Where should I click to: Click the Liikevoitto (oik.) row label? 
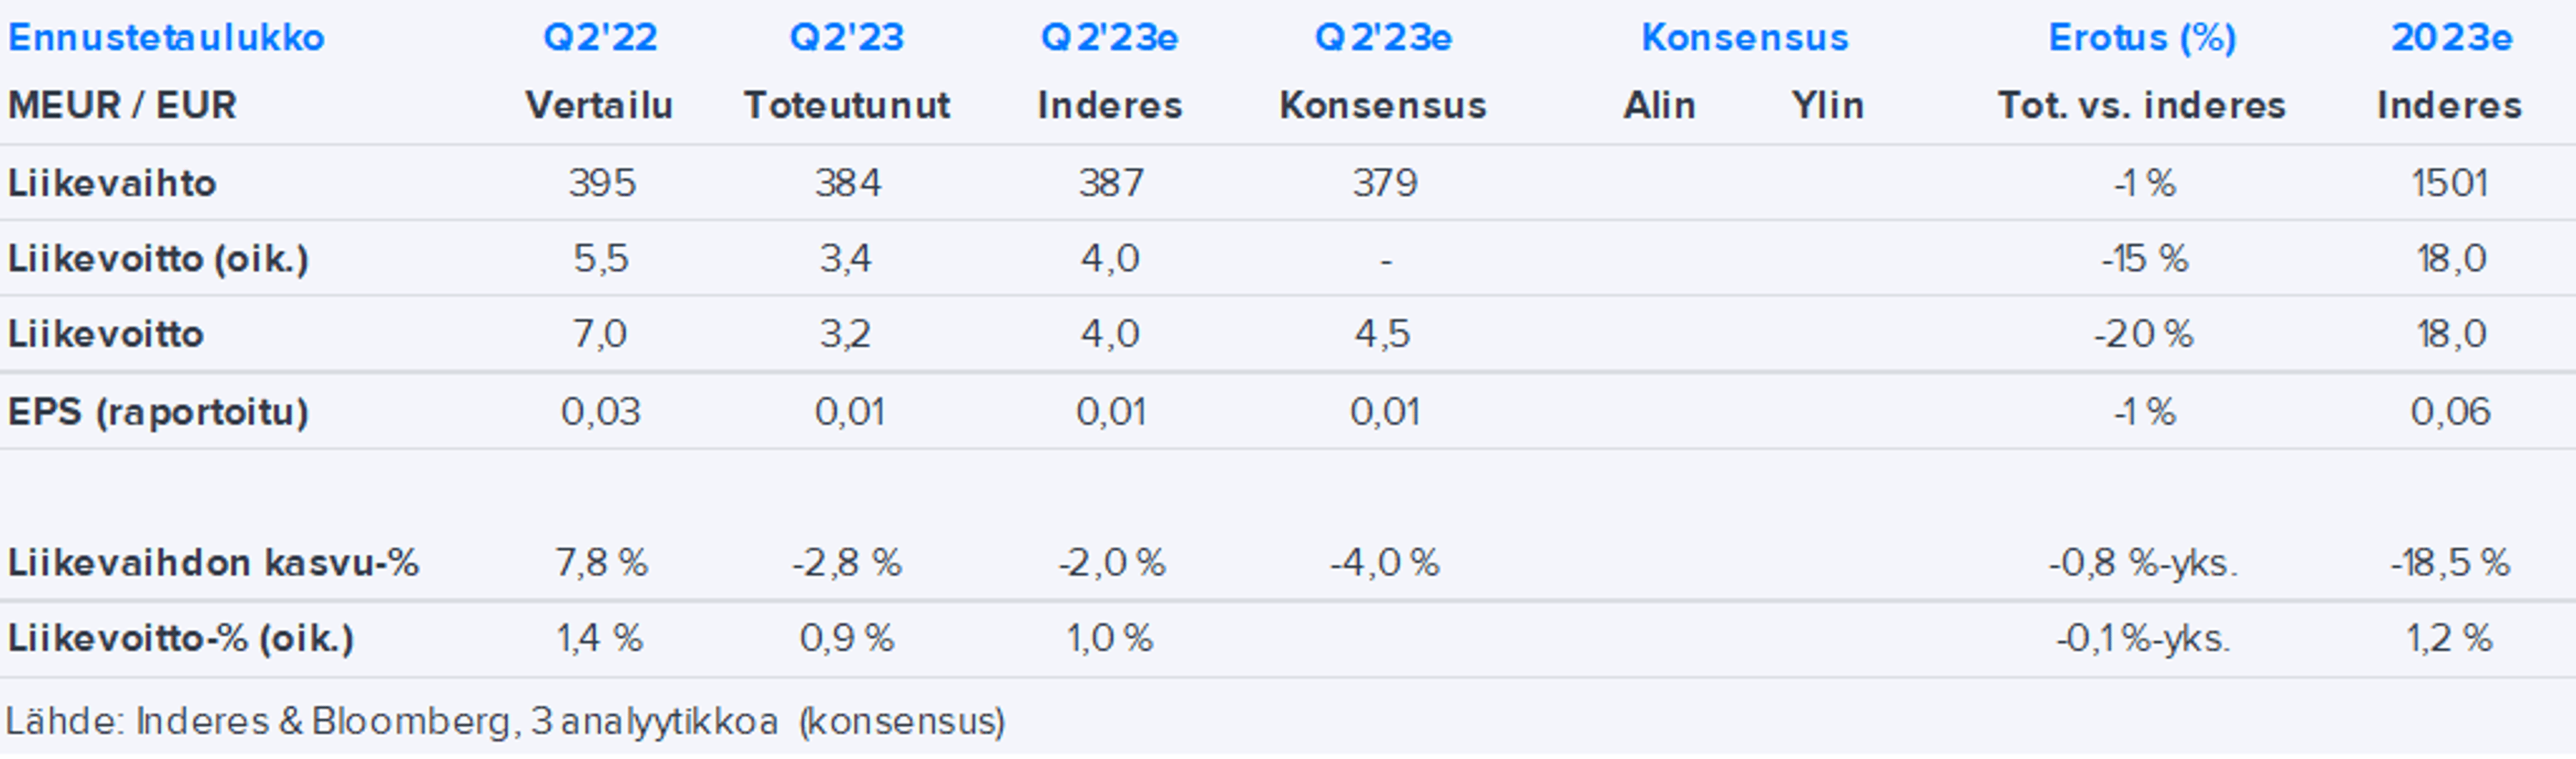coord(158,259)
